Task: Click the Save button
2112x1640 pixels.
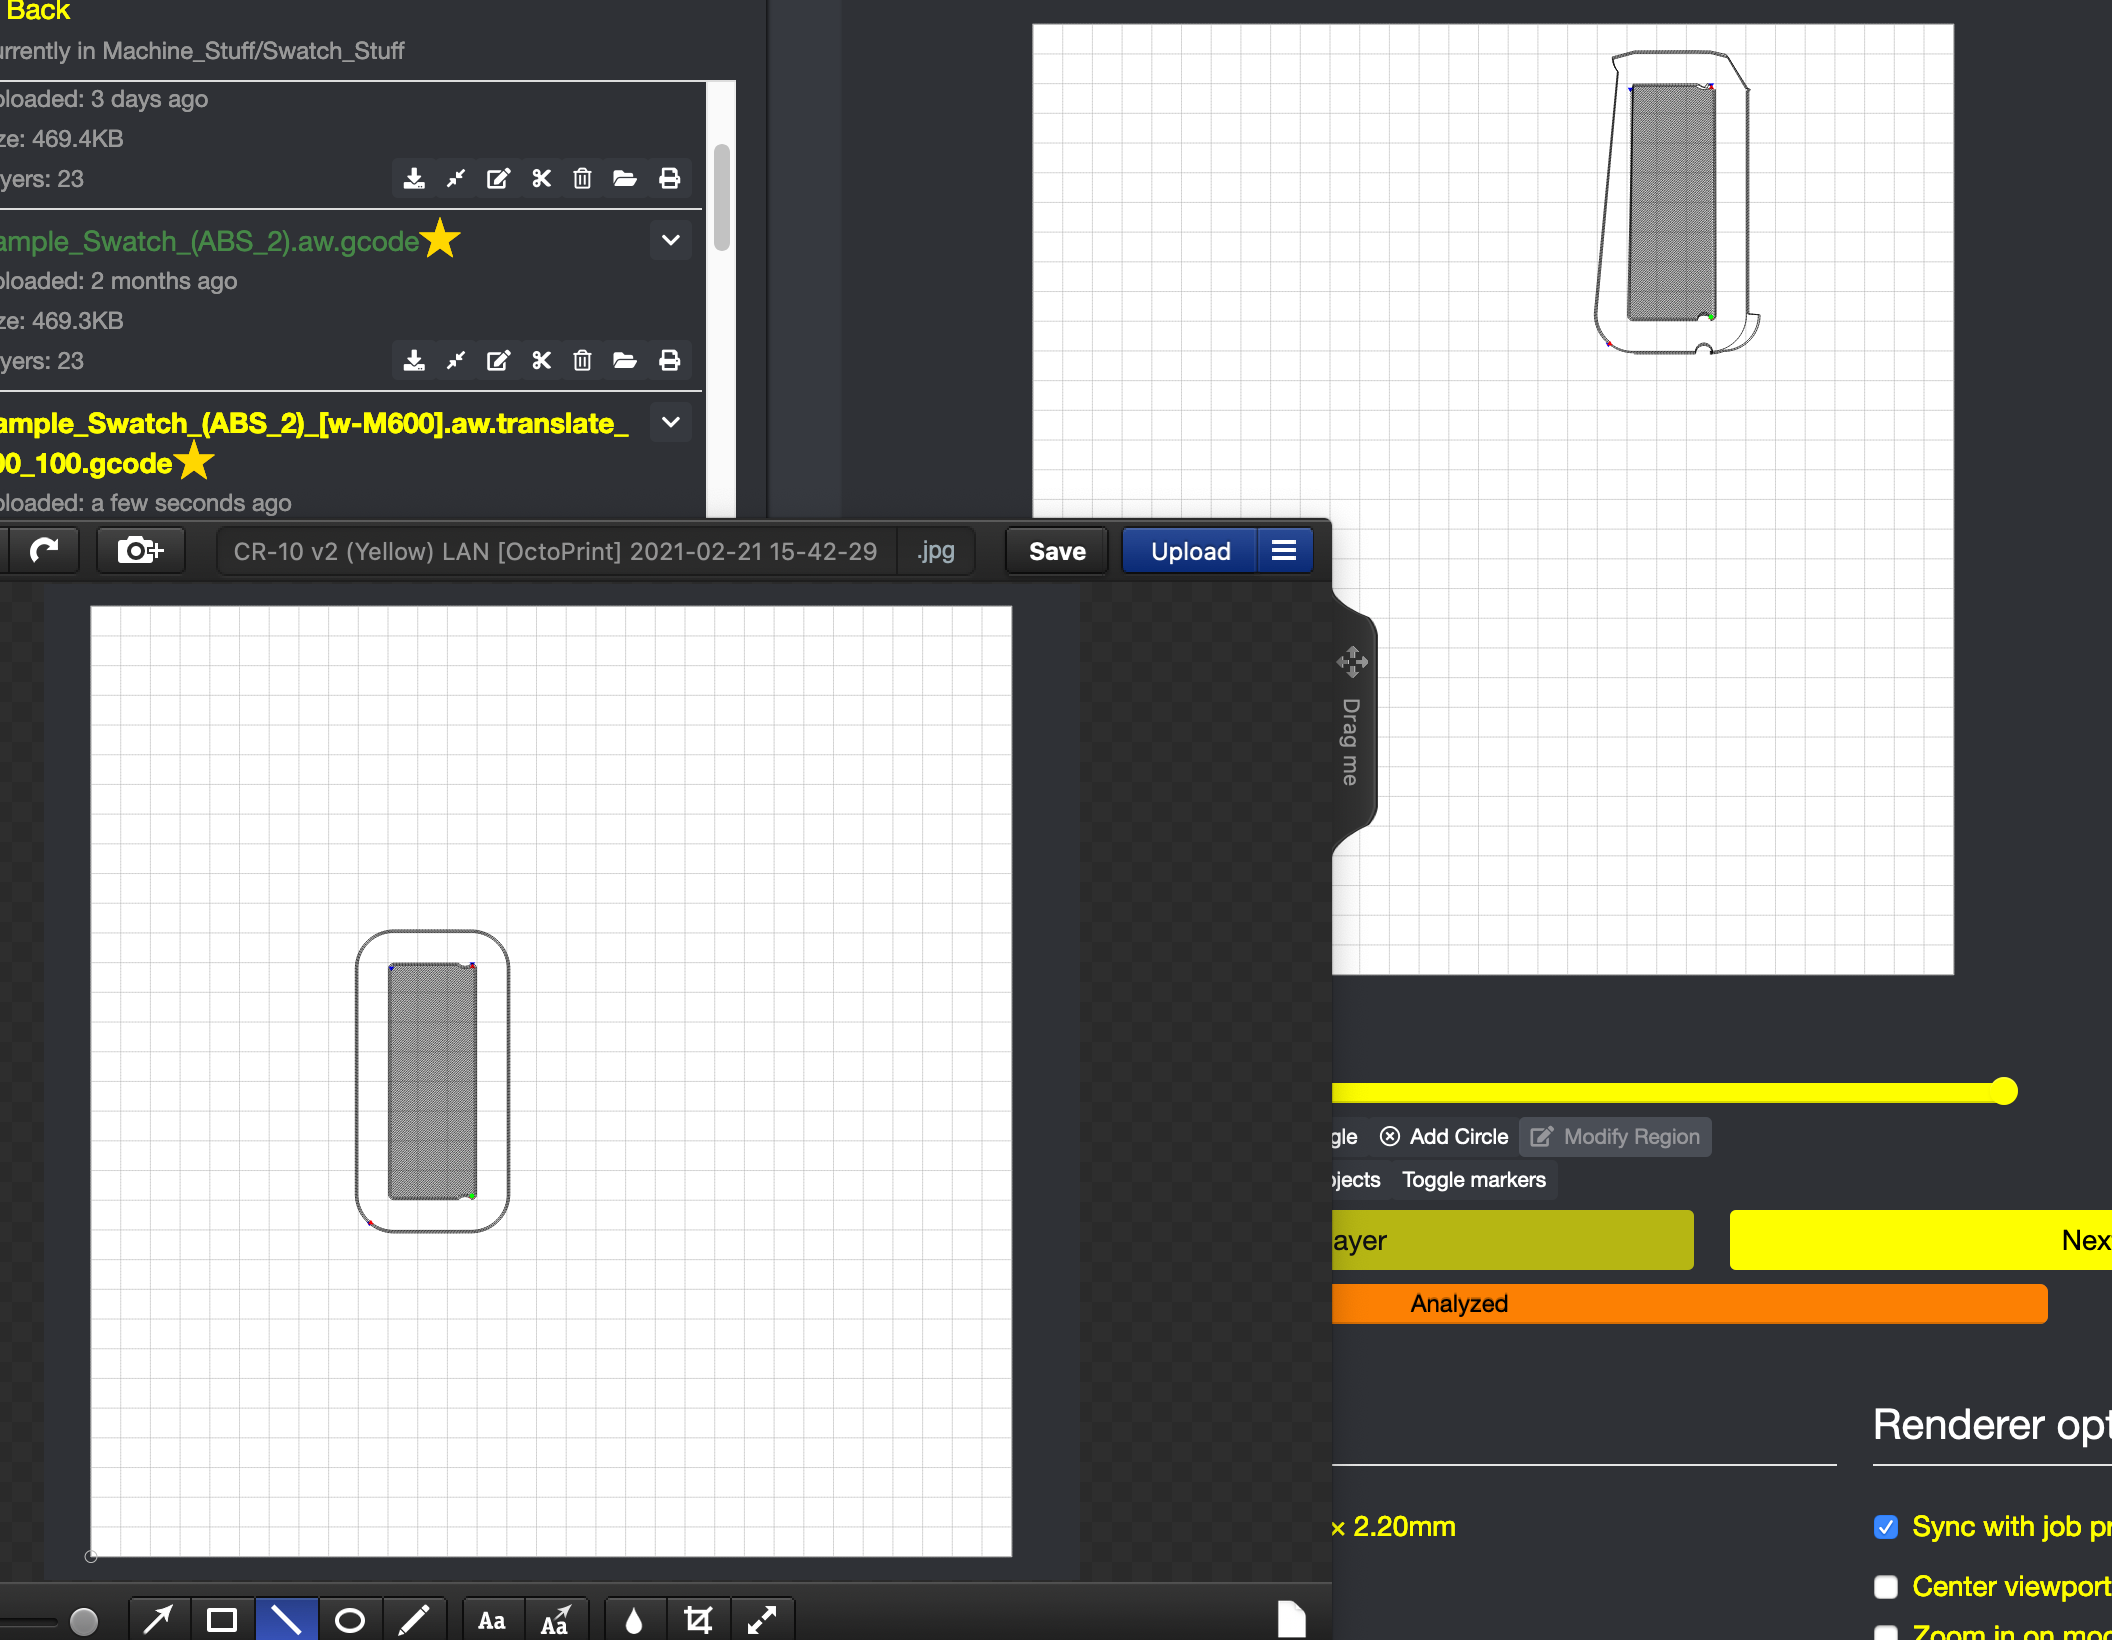Action: [x=1057, y=551]
